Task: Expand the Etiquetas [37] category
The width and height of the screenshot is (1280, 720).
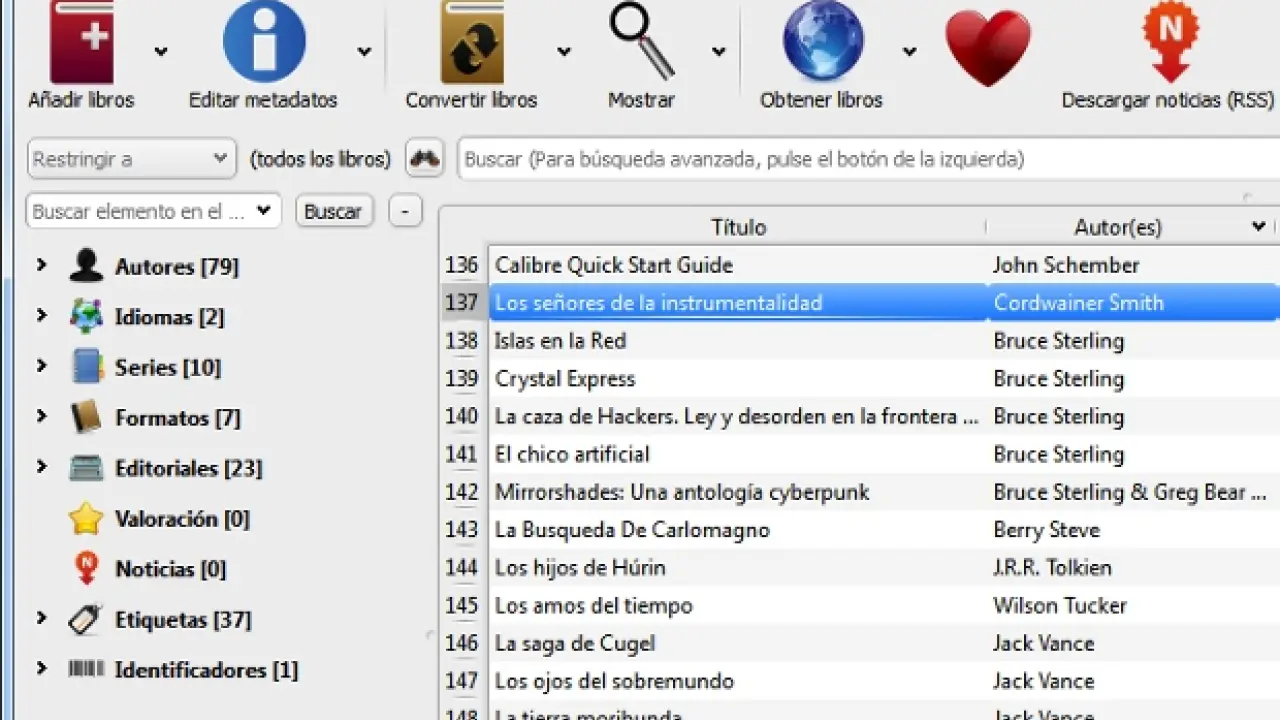Action: click(41, 619)
